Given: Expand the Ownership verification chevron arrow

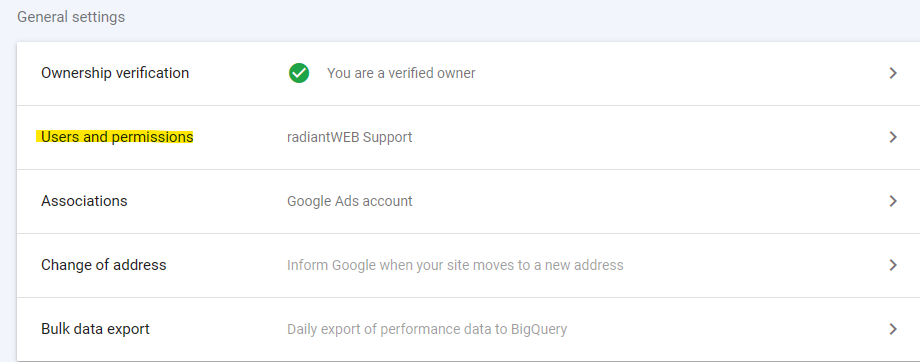Looking at the screenshot, I should click(893, 73).
